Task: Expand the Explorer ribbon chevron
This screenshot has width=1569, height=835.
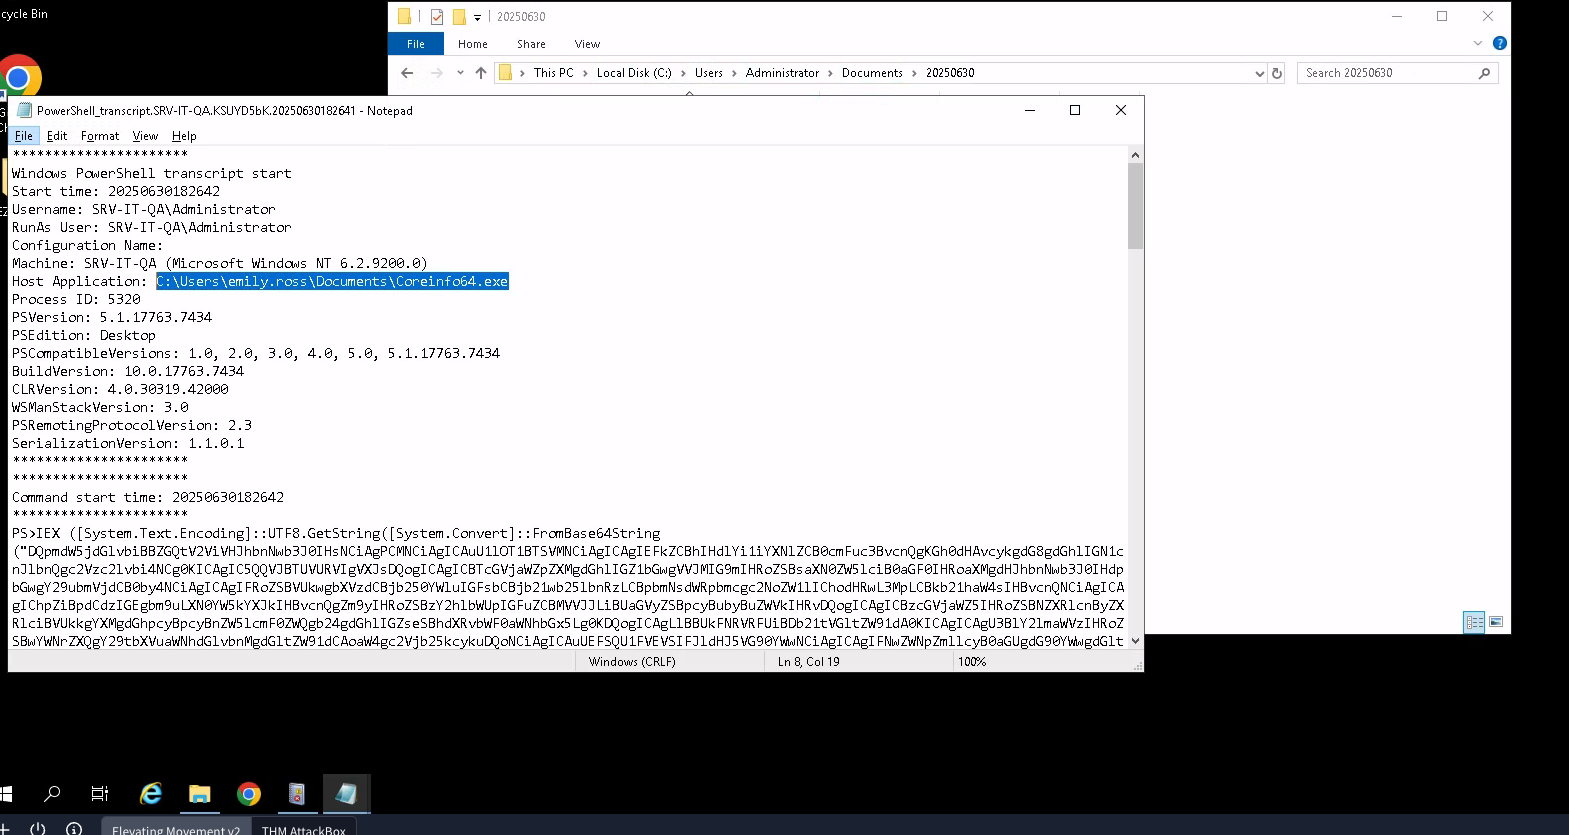Action: pos(1478,43)
